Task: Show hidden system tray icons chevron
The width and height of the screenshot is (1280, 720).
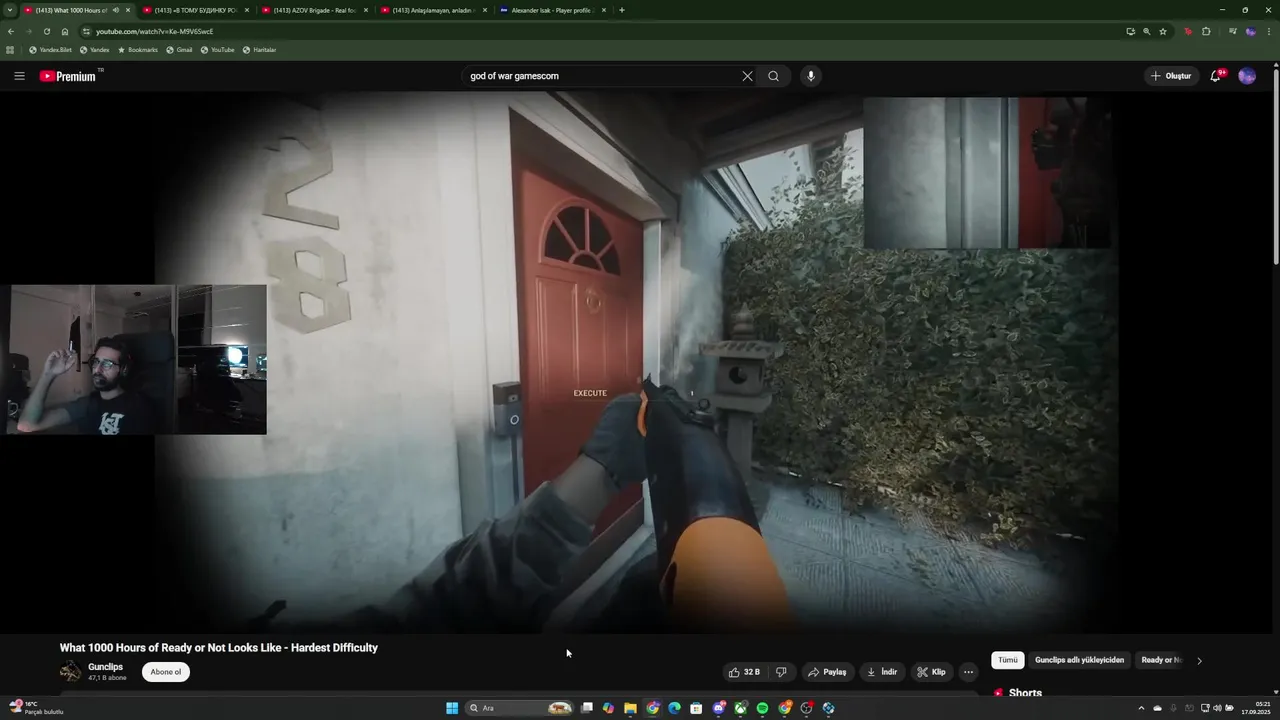Action: pyautogui.click(x=1141, y=708)
